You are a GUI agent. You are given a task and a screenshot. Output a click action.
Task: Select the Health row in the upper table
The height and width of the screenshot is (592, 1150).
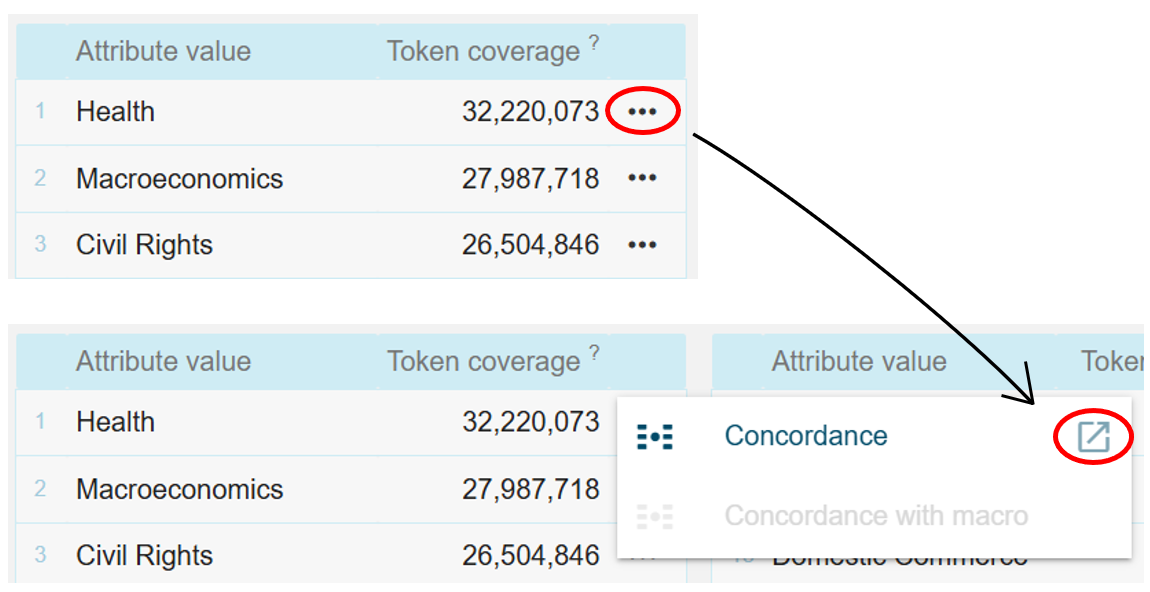115,112
